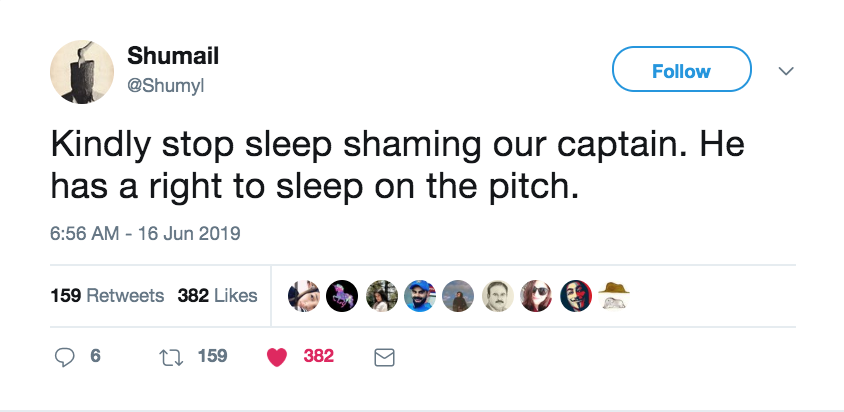Select the blue cap bearded man avatar
This screenshot has height=412, width=844.
click(x=420, y=294)
